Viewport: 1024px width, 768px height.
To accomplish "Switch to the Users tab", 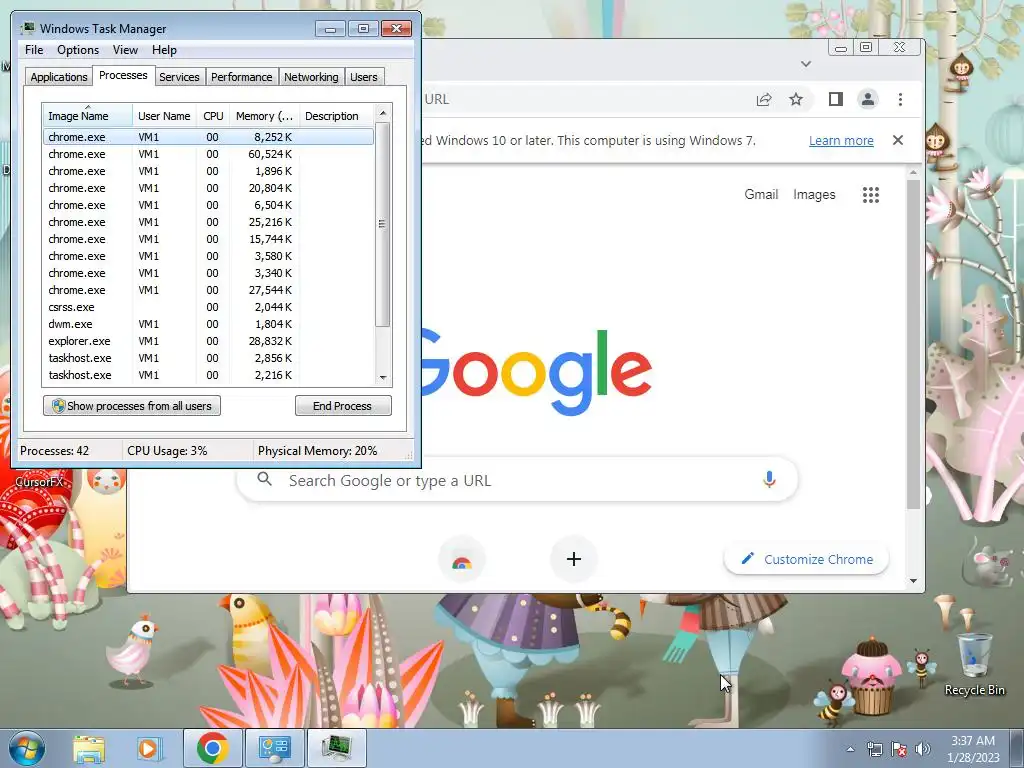I will point(364,77).
